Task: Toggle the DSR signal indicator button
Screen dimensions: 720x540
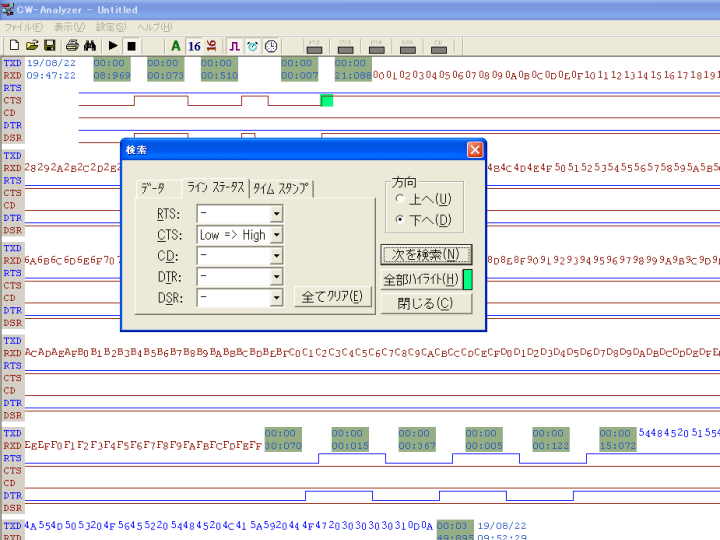Action: click(408, 47)
